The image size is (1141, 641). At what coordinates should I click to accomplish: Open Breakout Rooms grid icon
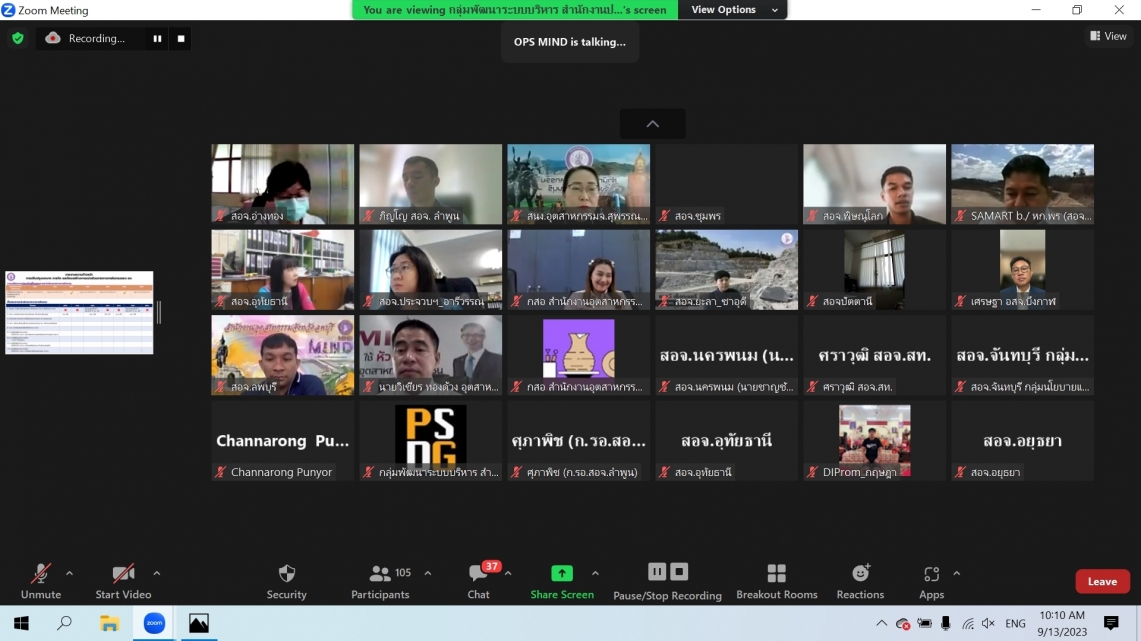(x=776, y=573)
